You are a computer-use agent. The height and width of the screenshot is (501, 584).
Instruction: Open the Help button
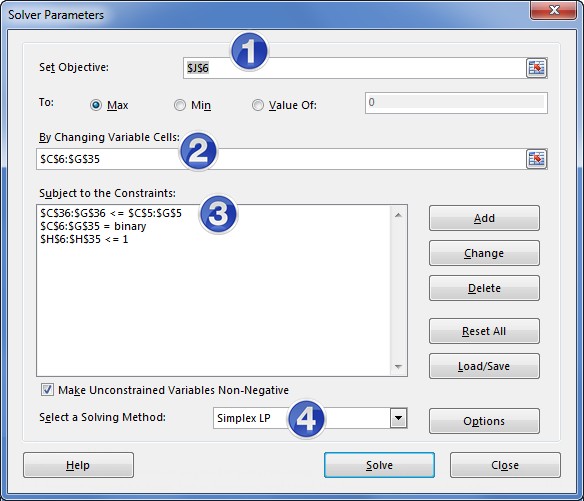pos(78,465)
